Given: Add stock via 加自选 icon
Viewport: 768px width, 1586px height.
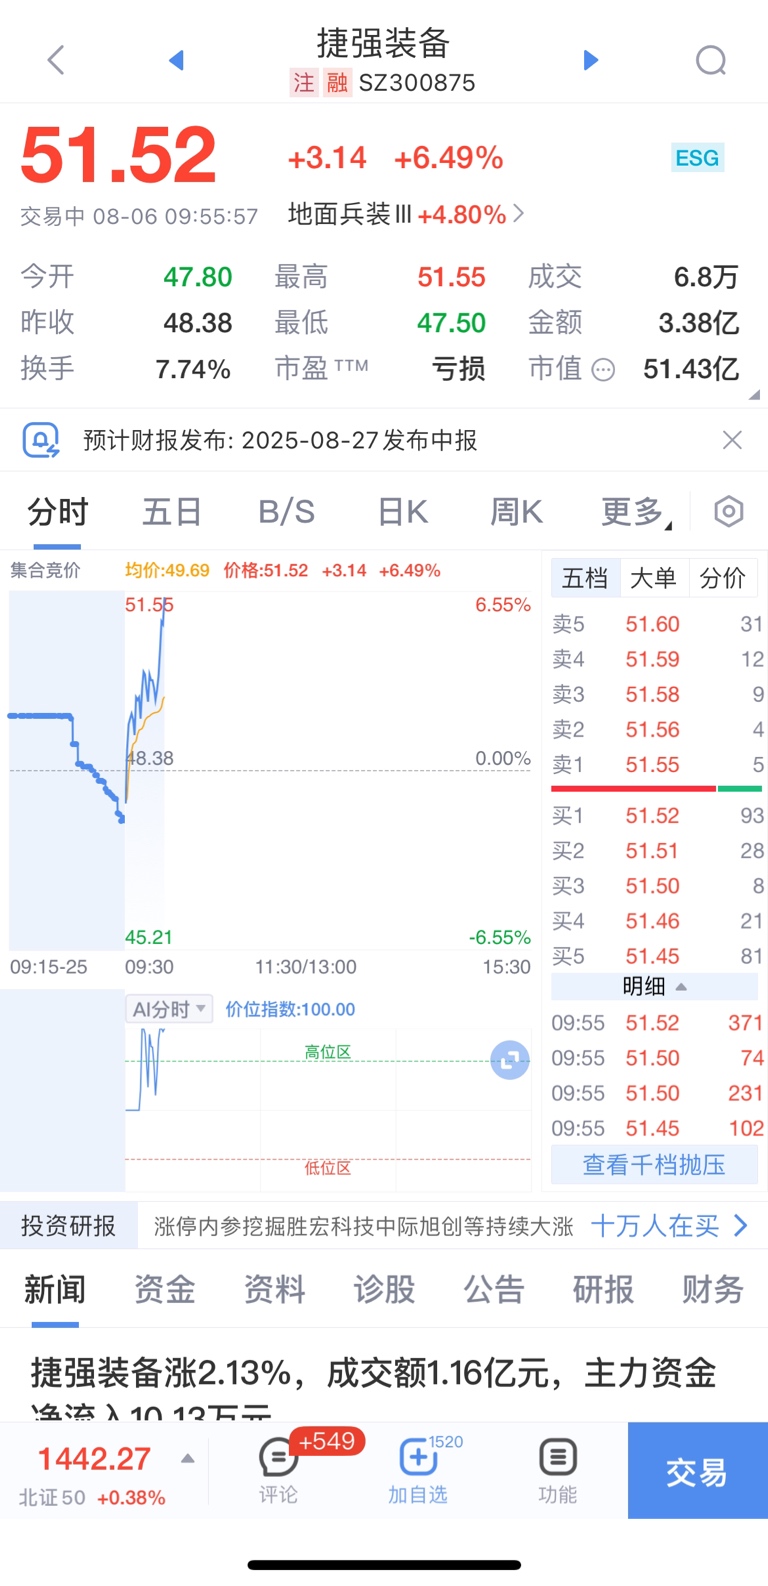Looking at the screenshot, I should pyautogui.click(x=418, y=1471).
